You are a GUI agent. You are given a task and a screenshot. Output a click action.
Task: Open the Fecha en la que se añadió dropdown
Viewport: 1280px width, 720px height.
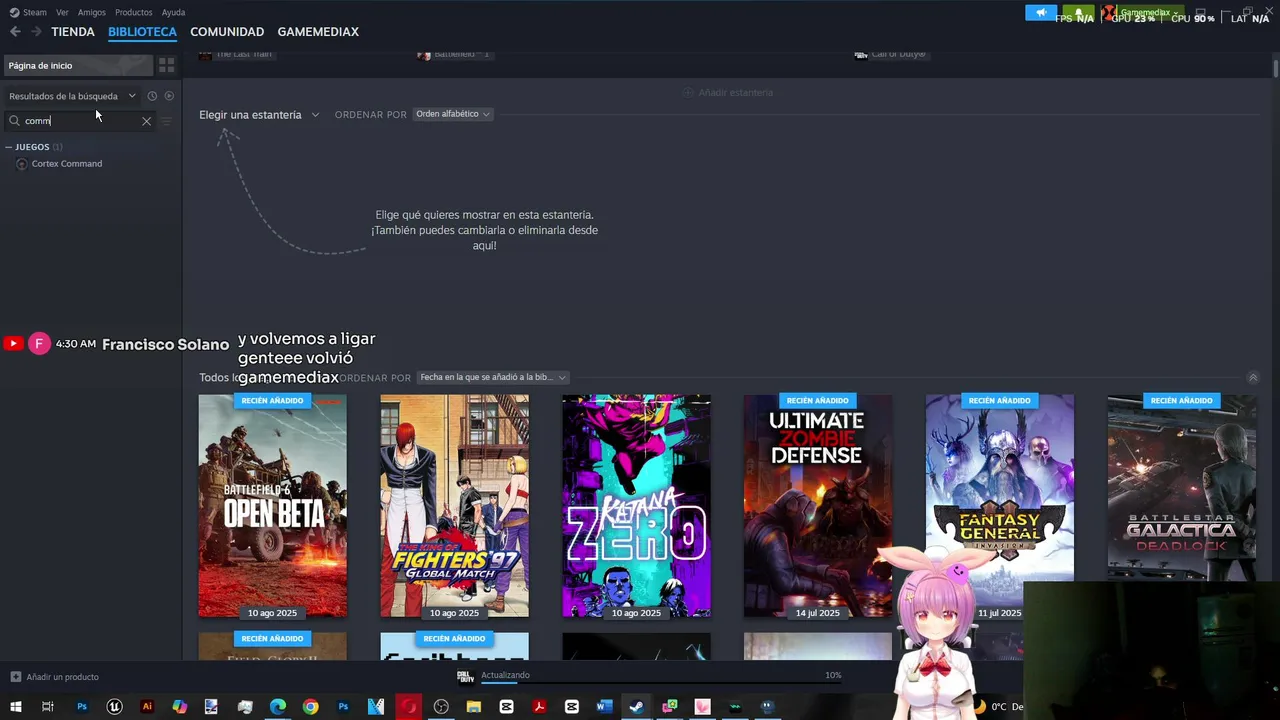tap(493, 377)
